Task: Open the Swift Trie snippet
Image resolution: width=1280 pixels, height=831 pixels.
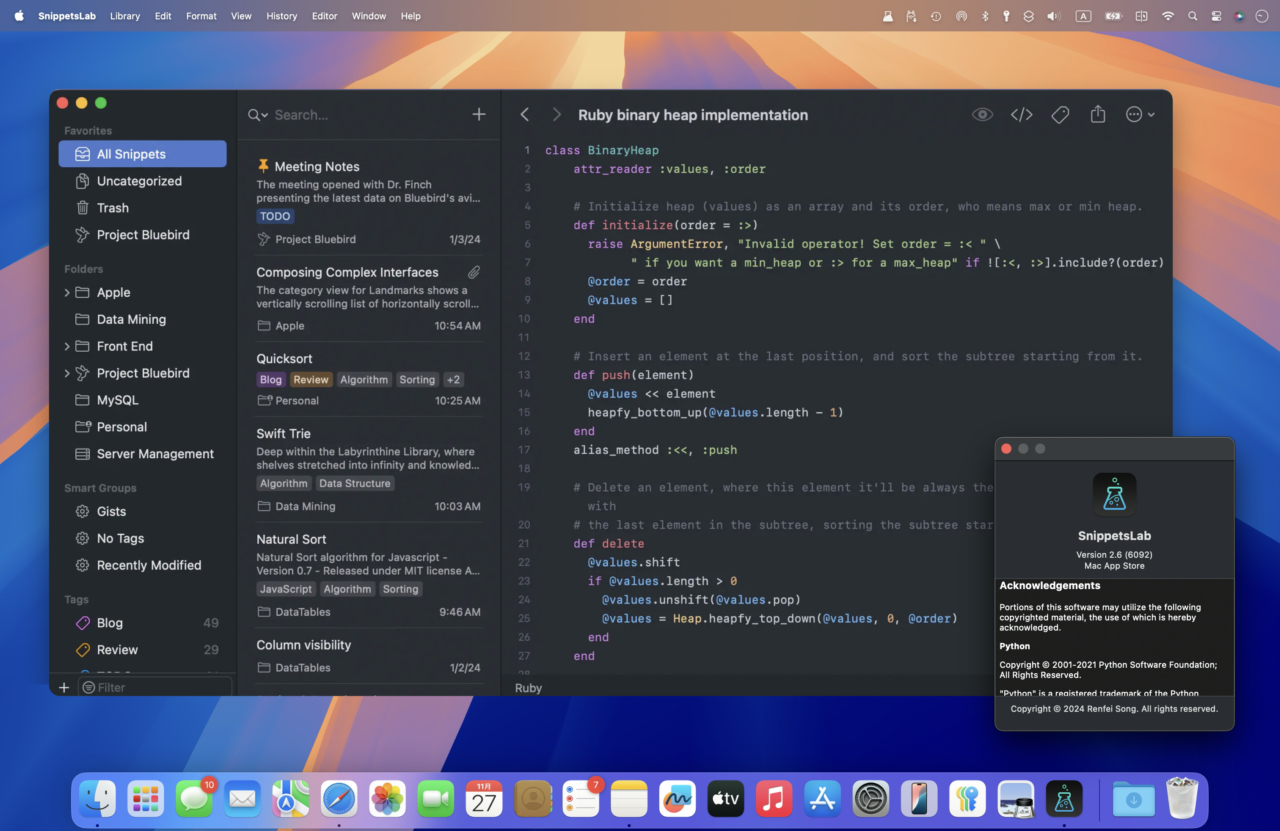Action: coord(368,470)
